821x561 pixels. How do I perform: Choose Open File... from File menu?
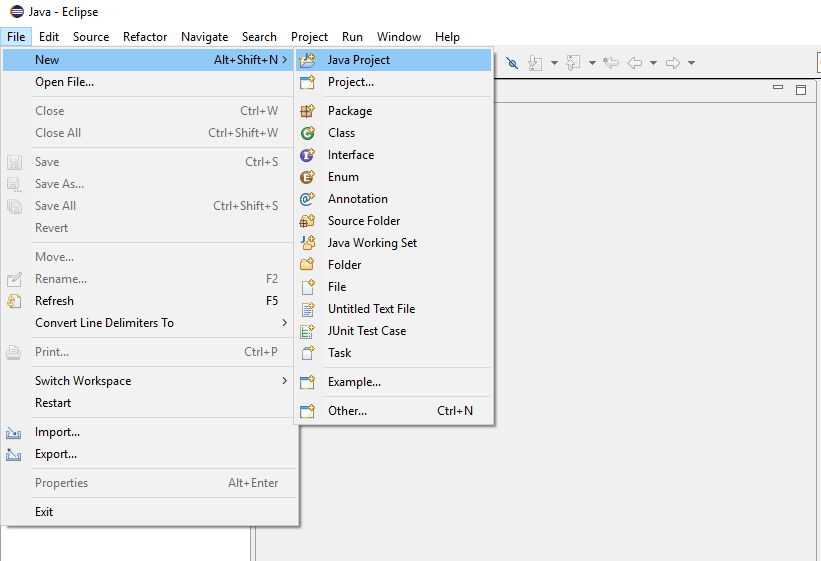[x=149, y=82]
